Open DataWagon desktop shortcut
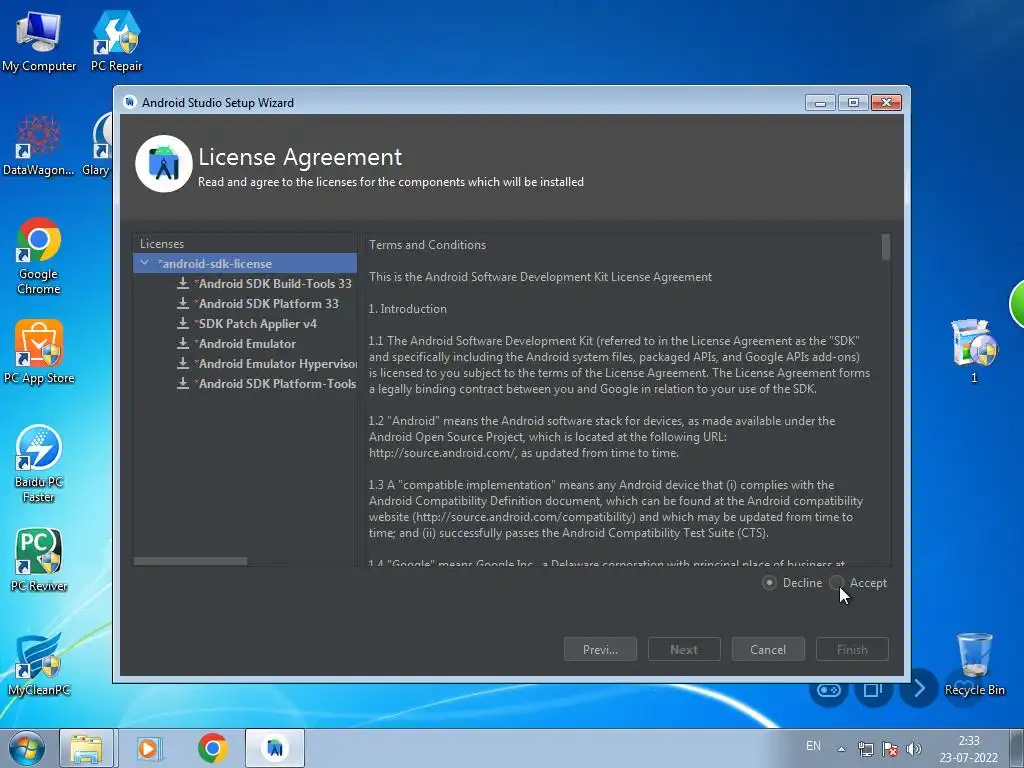1024x768 pixels. [39, 145]
